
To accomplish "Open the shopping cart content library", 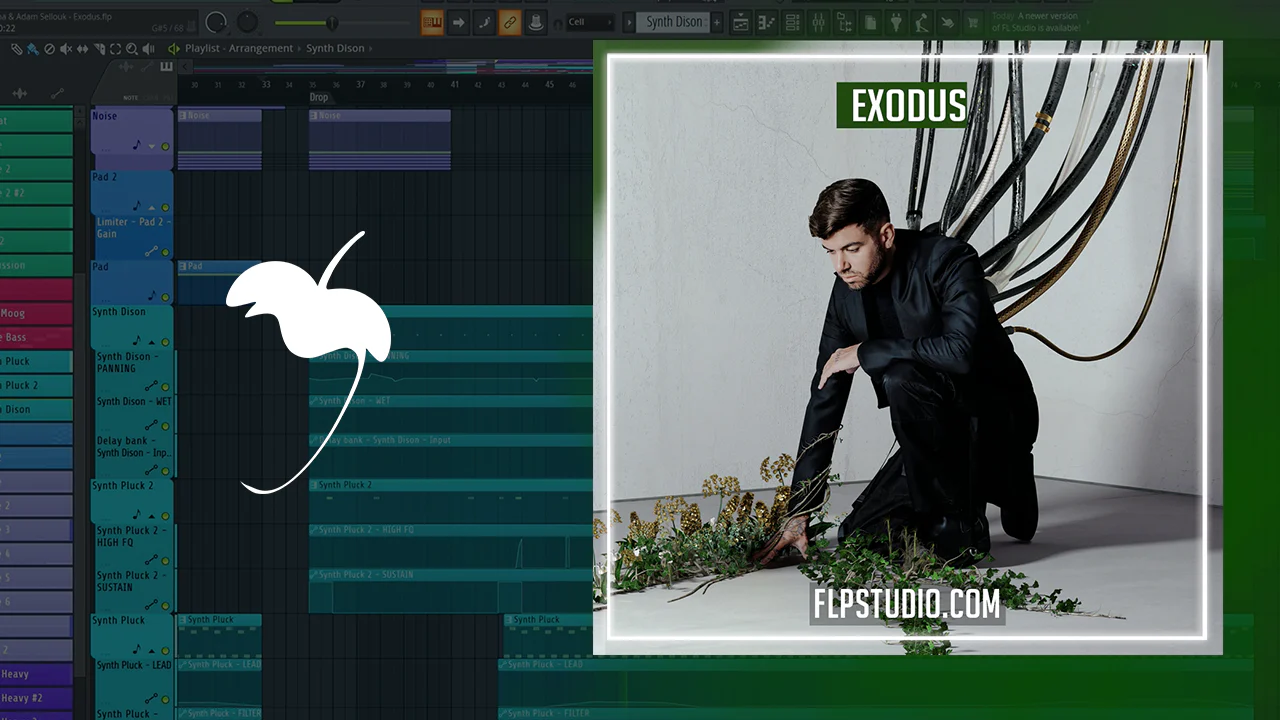I will (973, 22).
